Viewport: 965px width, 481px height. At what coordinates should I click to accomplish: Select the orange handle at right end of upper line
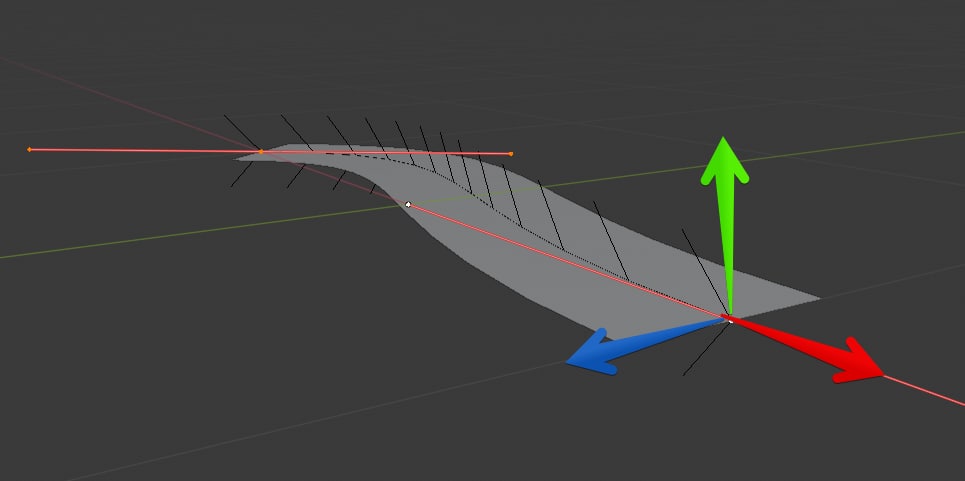(x=511, y=154)
